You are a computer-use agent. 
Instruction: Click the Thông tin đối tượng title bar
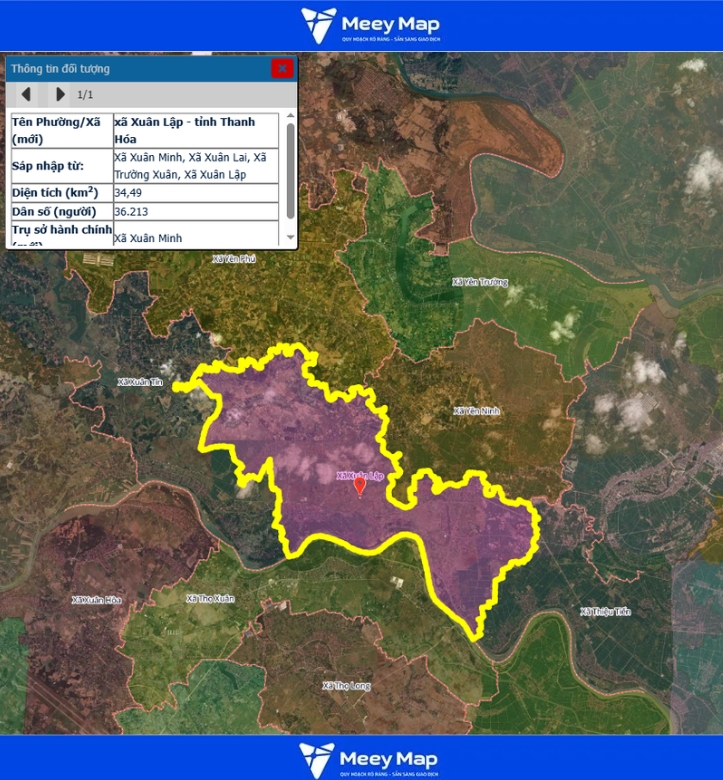point(130,69)
